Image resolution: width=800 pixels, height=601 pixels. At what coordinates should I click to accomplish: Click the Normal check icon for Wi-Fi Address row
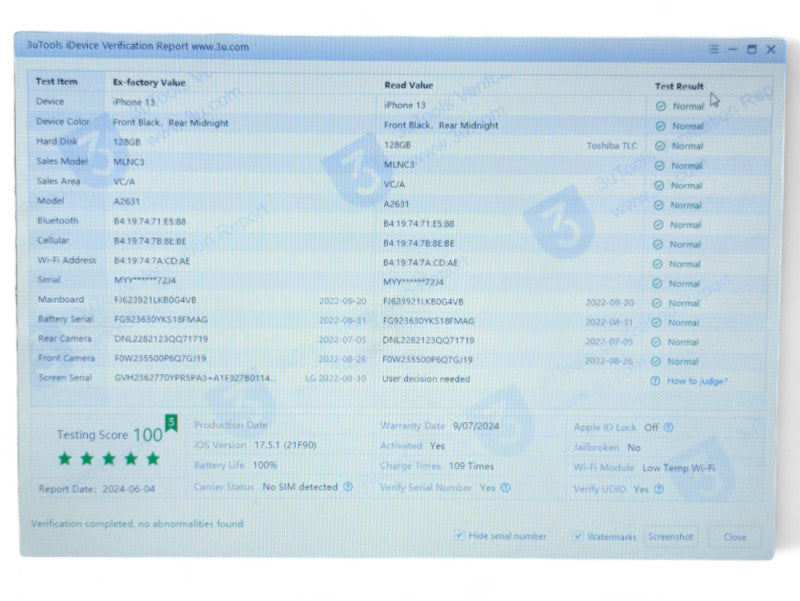[x=658, y=264]
